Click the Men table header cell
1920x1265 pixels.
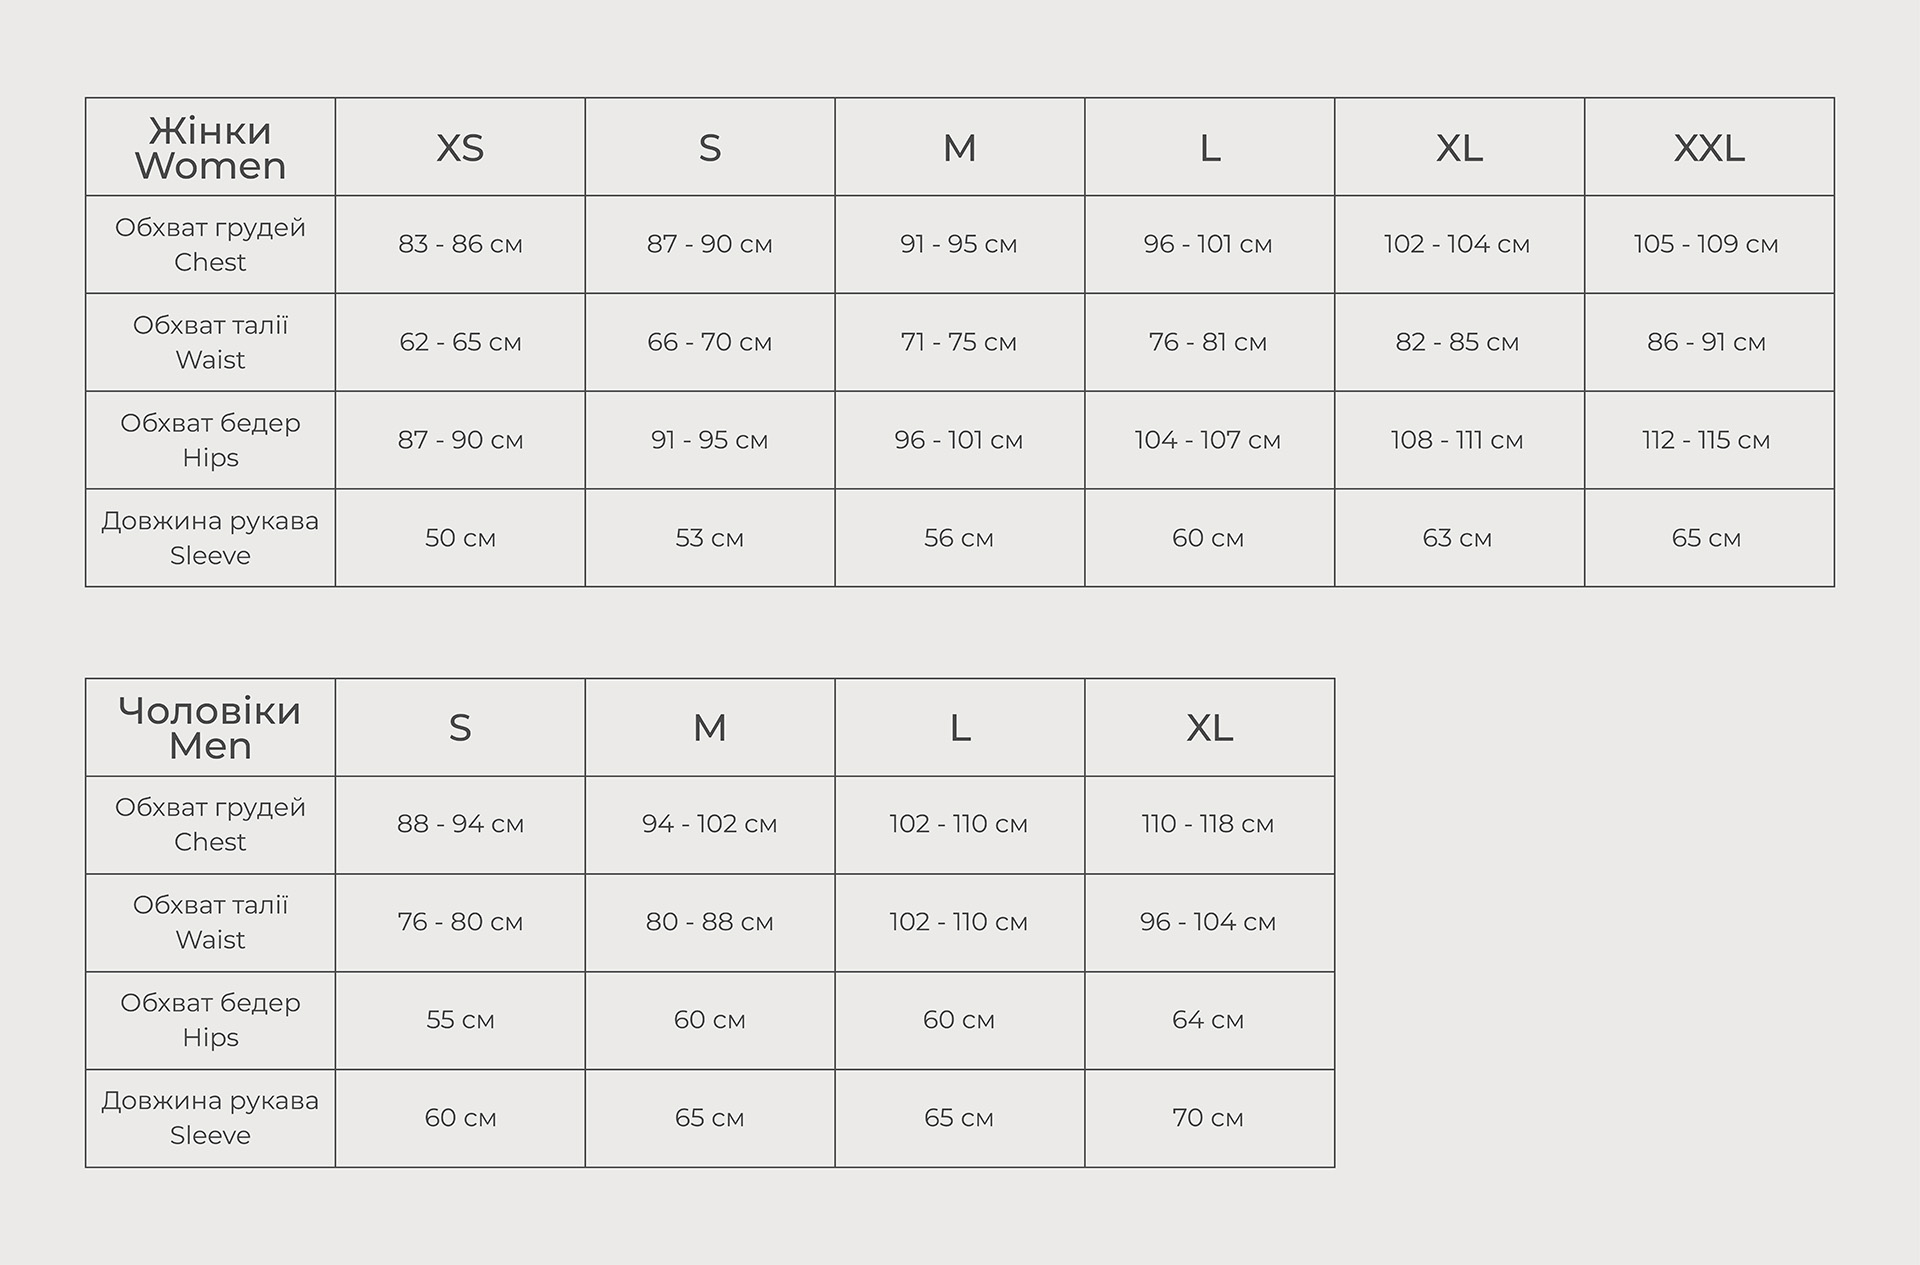pyautogui.click(x=210, y=728)
